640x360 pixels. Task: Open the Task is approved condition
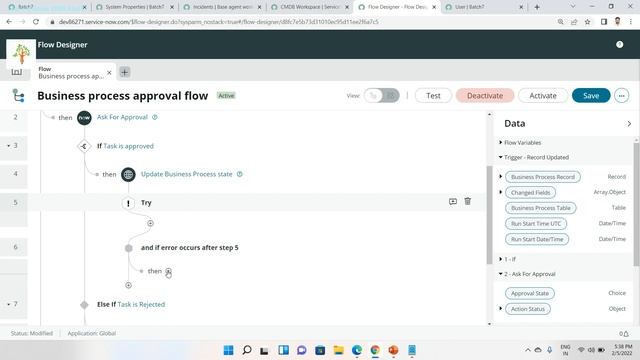129,146
